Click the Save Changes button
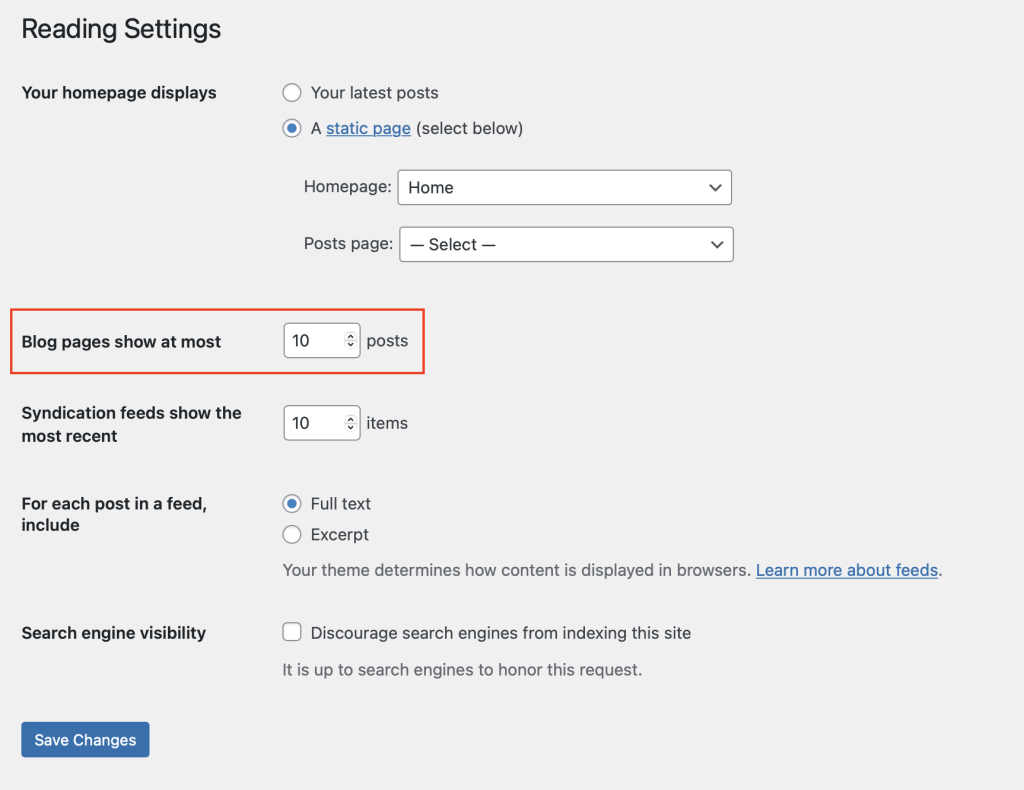The height and width of the screenshot is (790, 1024). point(84,739)
